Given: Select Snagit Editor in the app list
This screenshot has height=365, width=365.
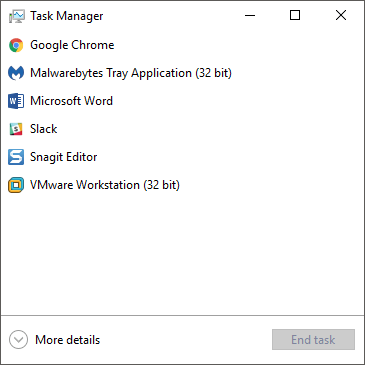Looking at the screenshot, I should pos(64,157).
